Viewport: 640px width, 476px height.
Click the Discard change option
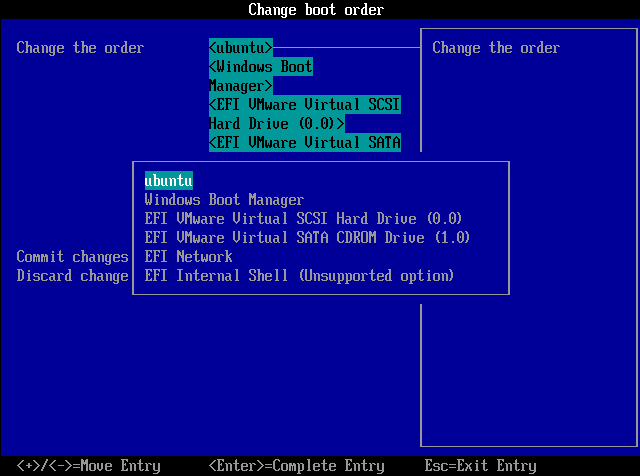click(x=72, y=276)
